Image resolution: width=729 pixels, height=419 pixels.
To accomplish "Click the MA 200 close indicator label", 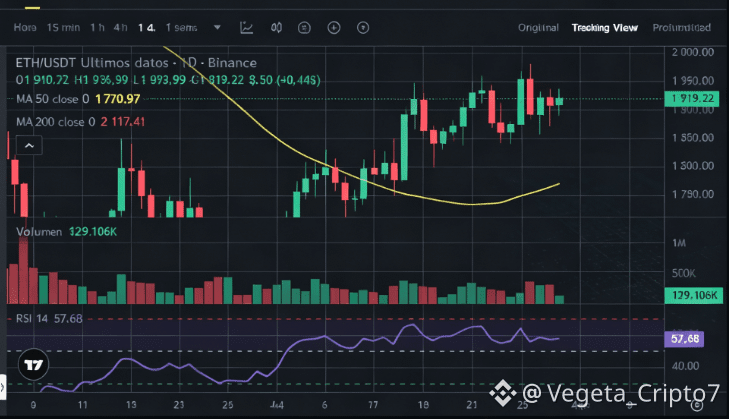I will coord(56,122).
